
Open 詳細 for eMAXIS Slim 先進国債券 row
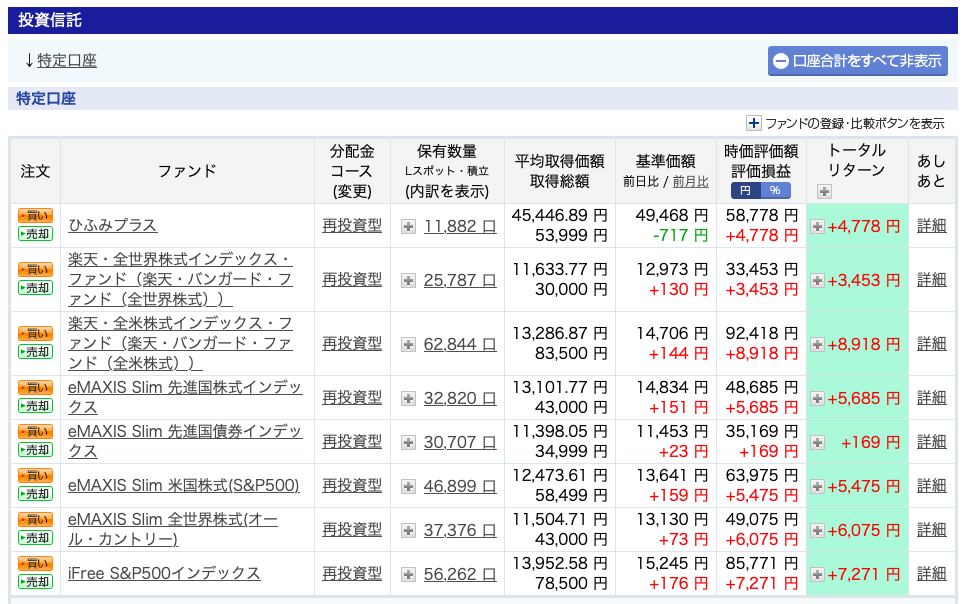coord(932,441)
